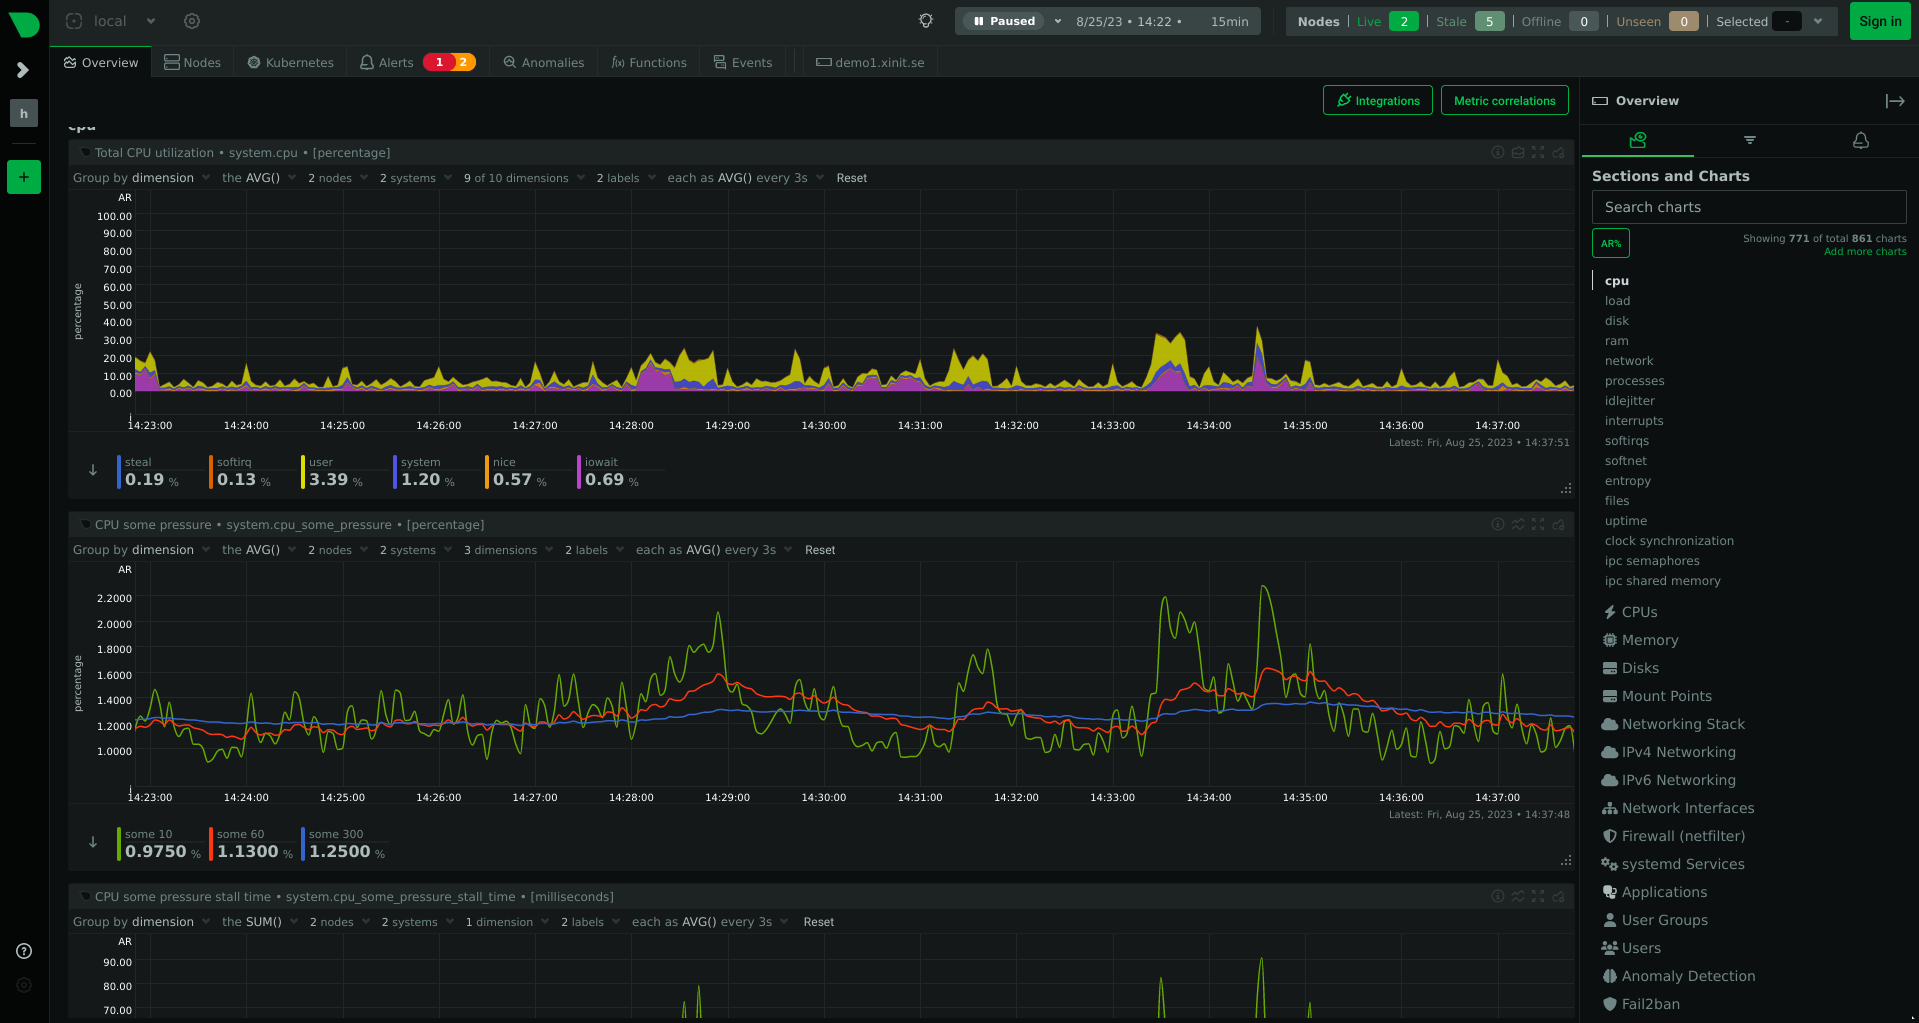Toggle the Paused playback state
The height and width of the screenshot is (1023, 1919).
pyautogui.click(x=1004, y=21)
